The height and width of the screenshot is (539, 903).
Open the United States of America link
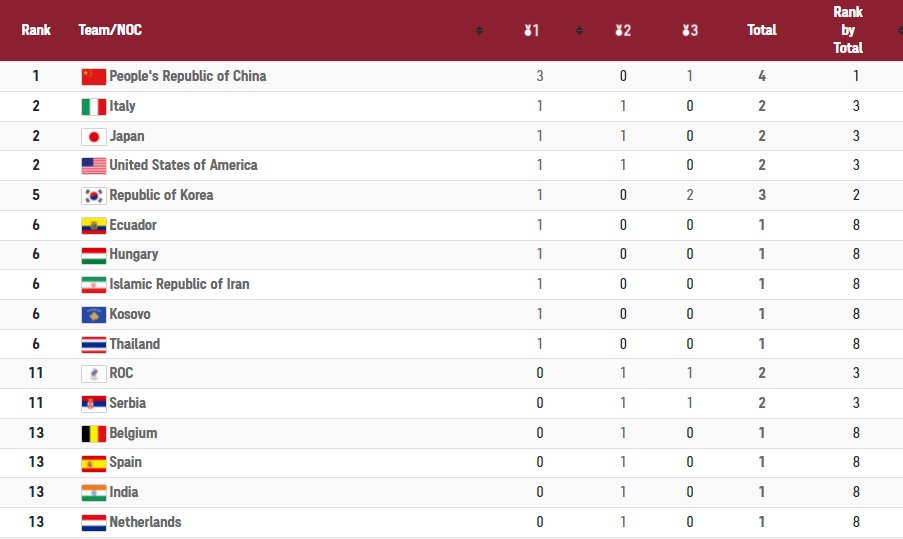tap(183, 165)
